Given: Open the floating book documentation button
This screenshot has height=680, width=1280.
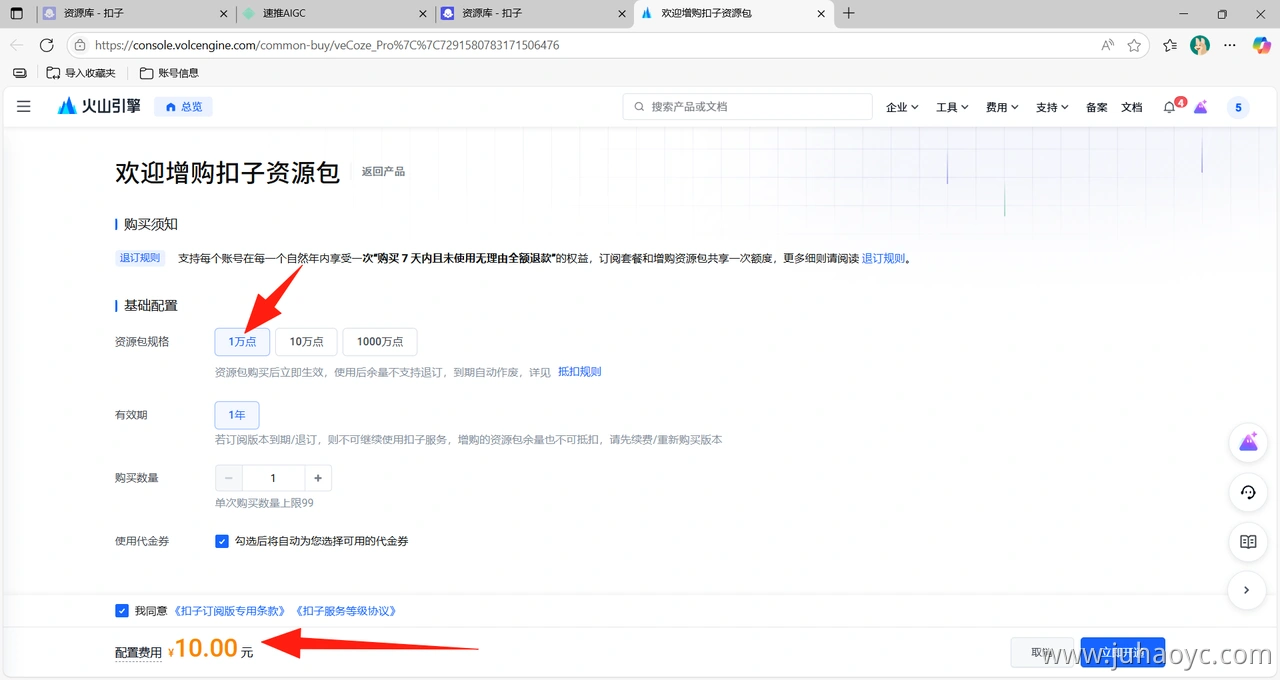Looking at the screenshot, I should pyautogui.click(x=1248, y=542).
